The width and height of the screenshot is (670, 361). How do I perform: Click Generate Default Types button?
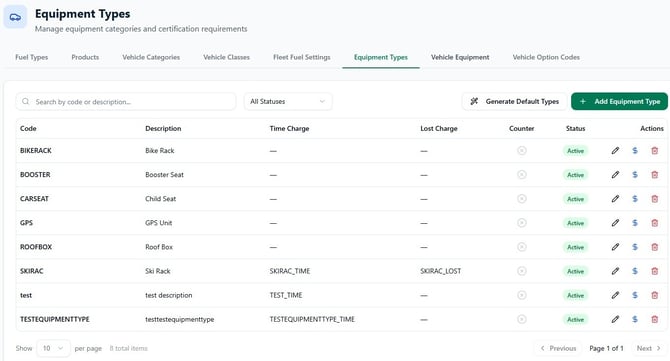pyautogui.click(x=514, y=102)
